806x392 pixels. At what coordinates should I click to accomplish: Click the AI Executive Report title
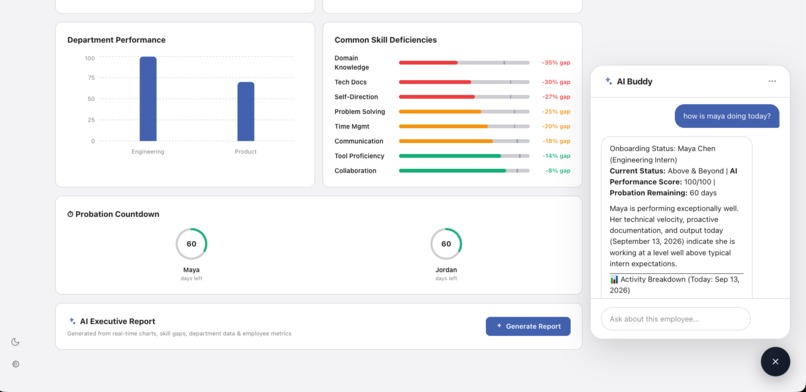[x=117, y=321]
